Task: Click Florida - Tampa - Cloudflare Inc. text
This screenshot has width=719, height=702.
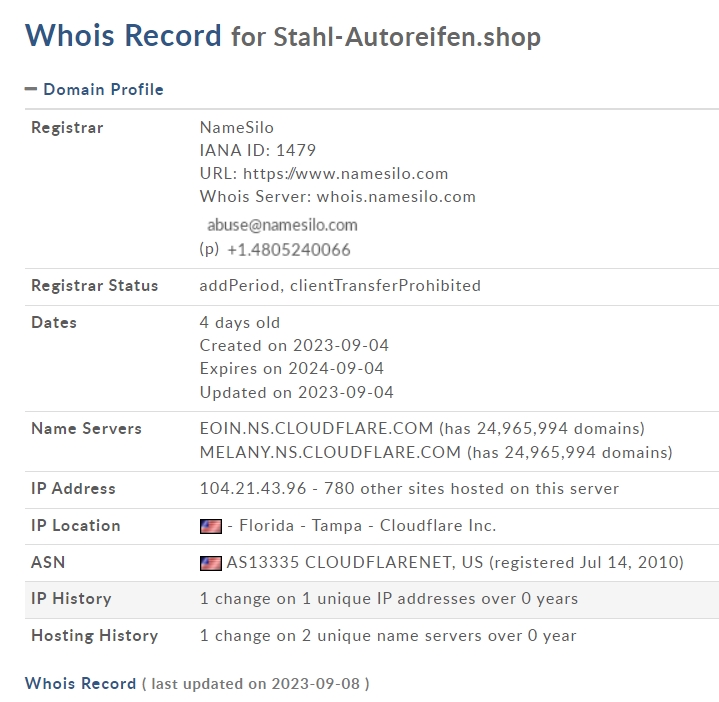Action: click(368, 525)
